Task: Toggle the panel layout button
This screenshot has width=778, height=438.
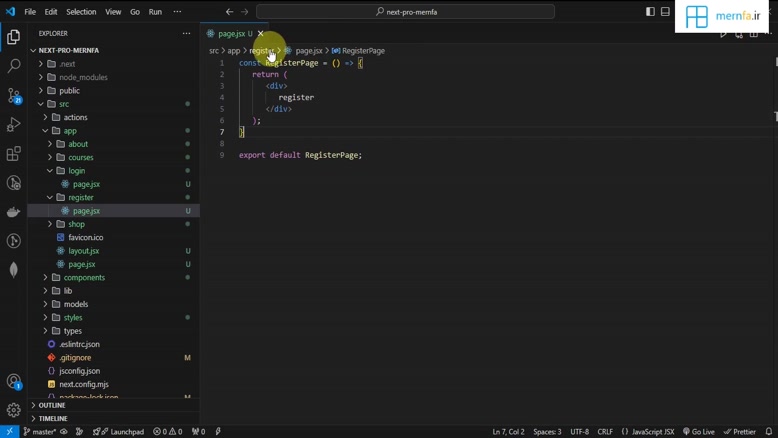Action: pyautogui.click(x=665, y=12)
